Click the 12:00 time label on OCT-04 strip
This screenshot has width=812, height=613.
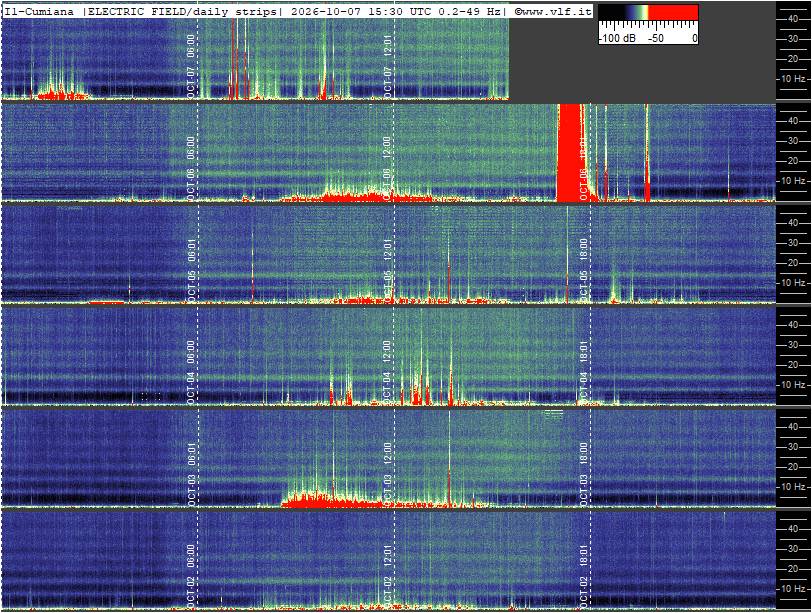click(x=387, y=351)
